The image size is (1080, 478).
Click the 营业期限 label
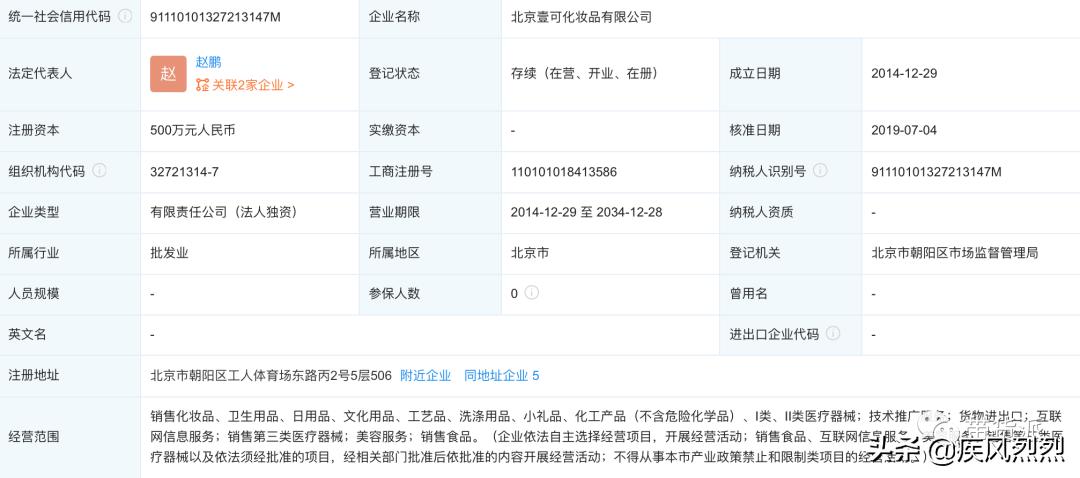394,212
